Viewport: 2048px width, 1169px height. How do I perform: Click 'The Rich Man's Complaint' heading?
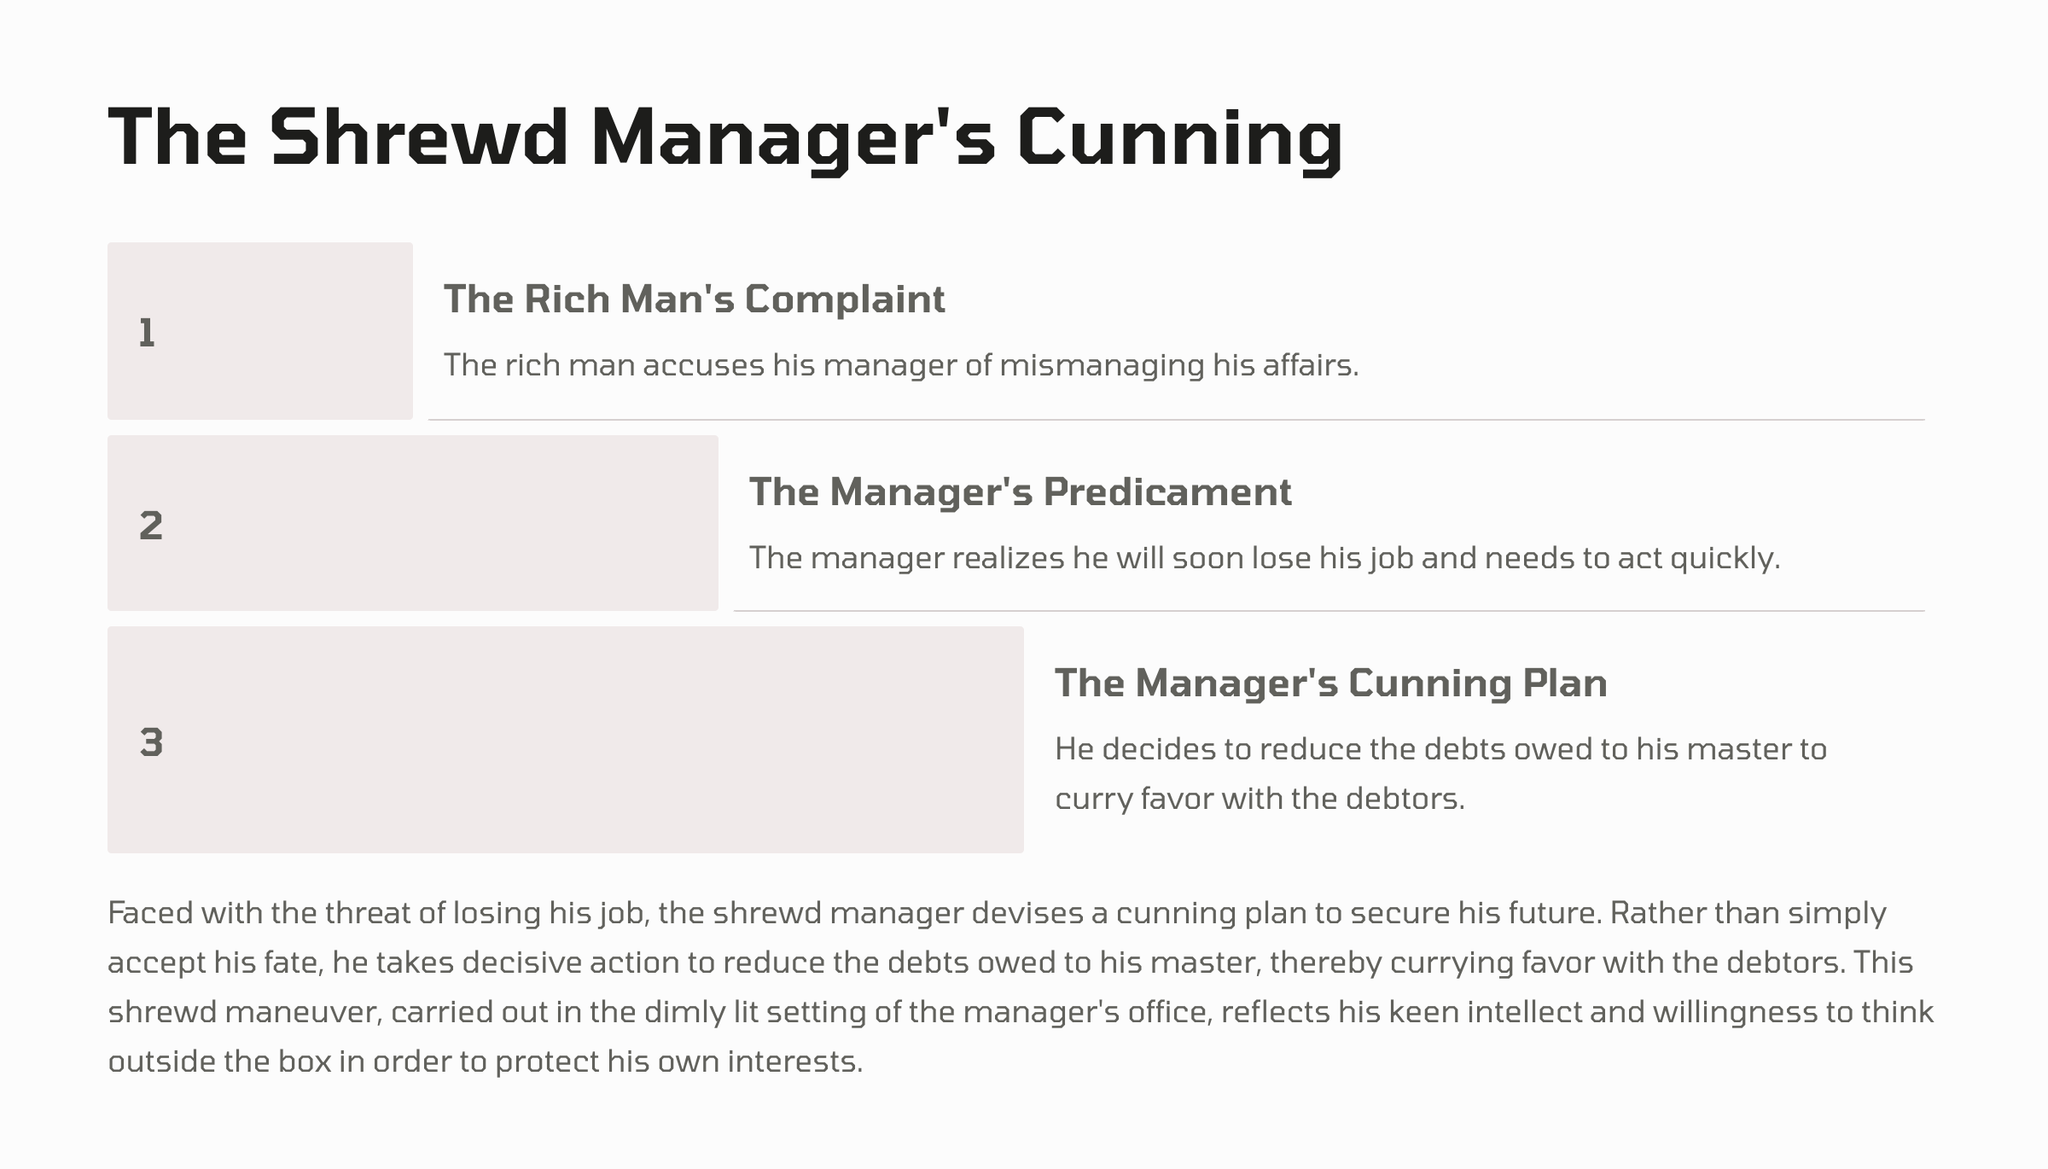pyautogui.click(x=694, y=299)
